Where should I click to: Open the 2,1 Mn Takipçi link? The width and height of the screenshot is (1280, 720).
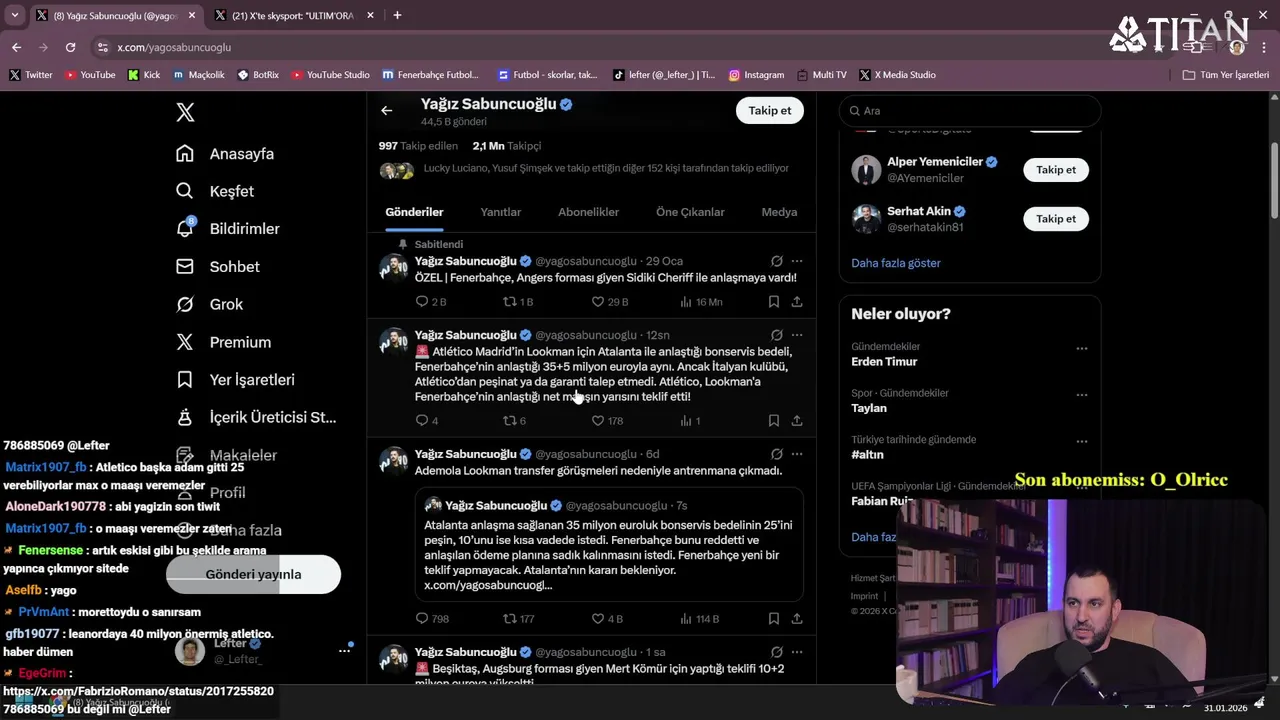[507, 146]
